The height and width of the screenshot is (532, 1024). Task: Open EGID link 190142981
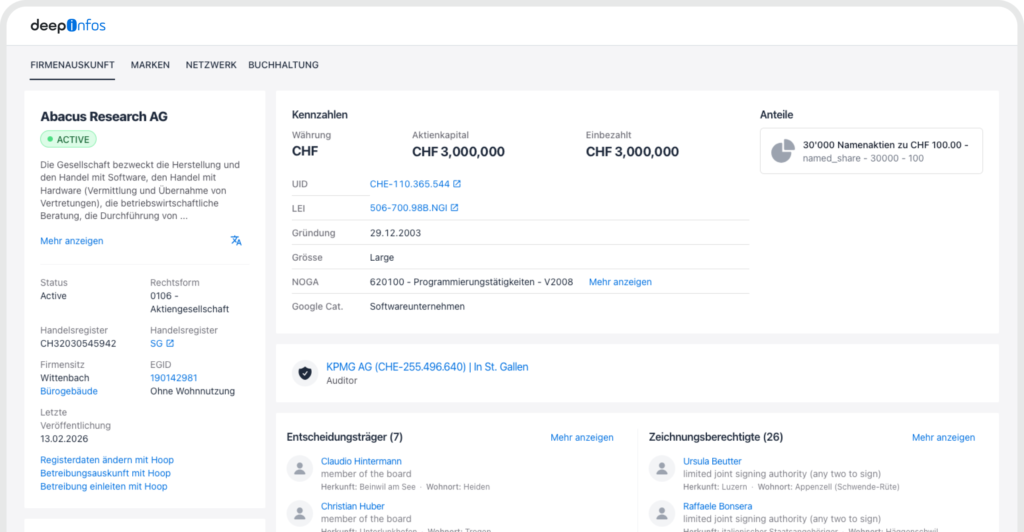174,378
